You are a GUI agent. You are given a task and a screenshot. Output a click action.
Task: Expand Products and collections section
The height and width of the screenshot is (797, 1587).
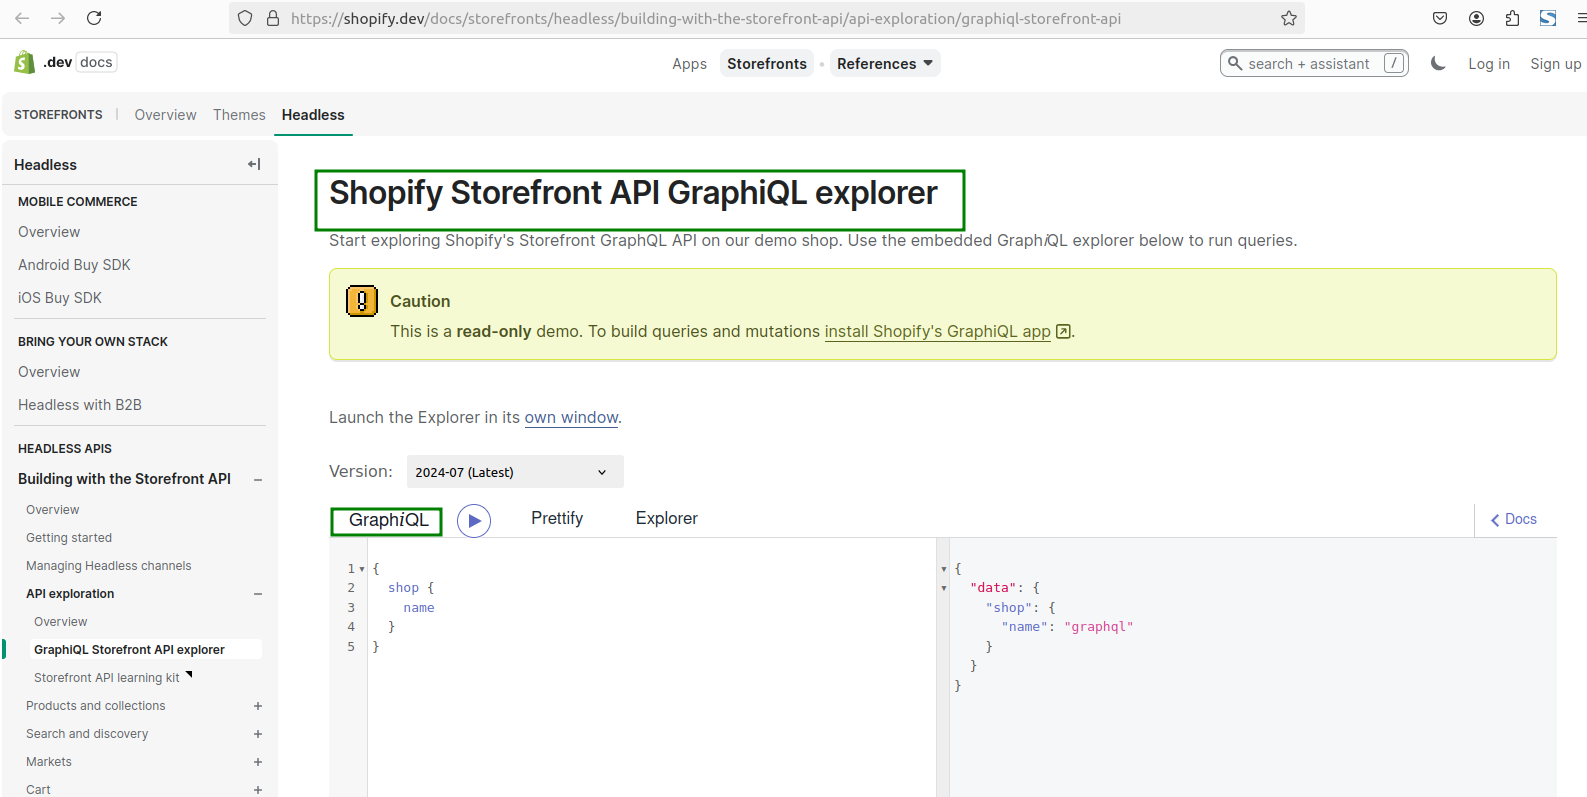tap(258, 706)
